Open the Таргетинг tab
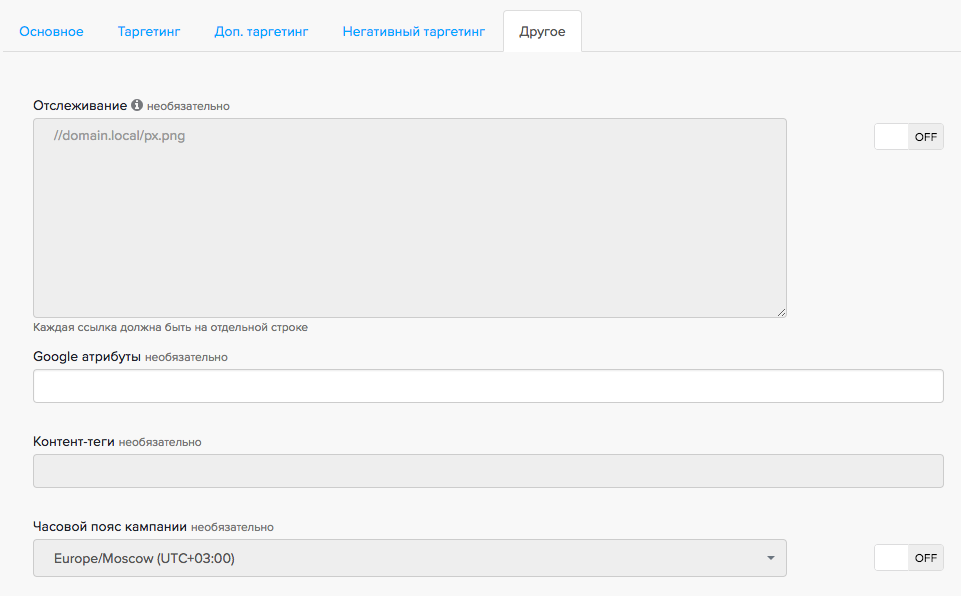961x596 pixels. coord(149,31)
